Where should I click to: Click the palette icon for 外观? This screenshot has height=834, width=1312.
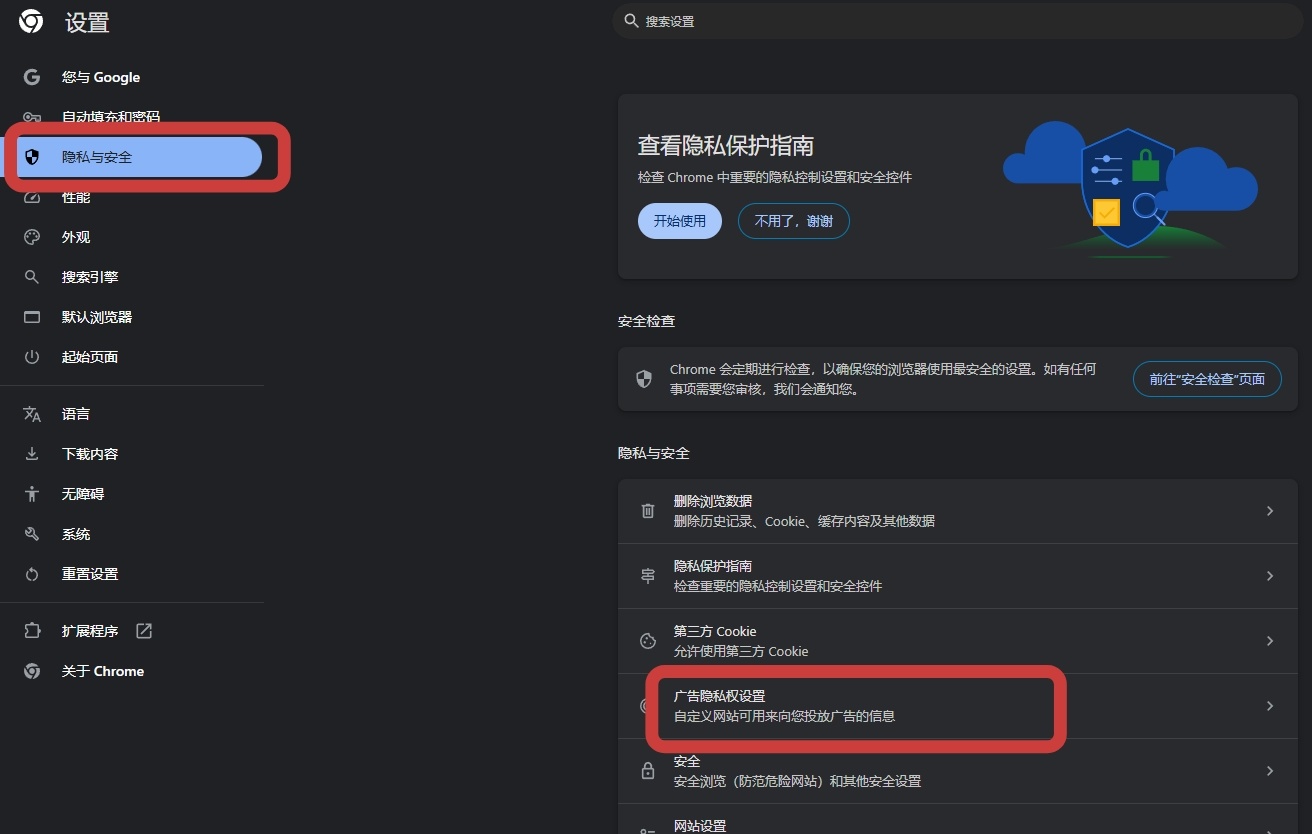click(32, 237)
